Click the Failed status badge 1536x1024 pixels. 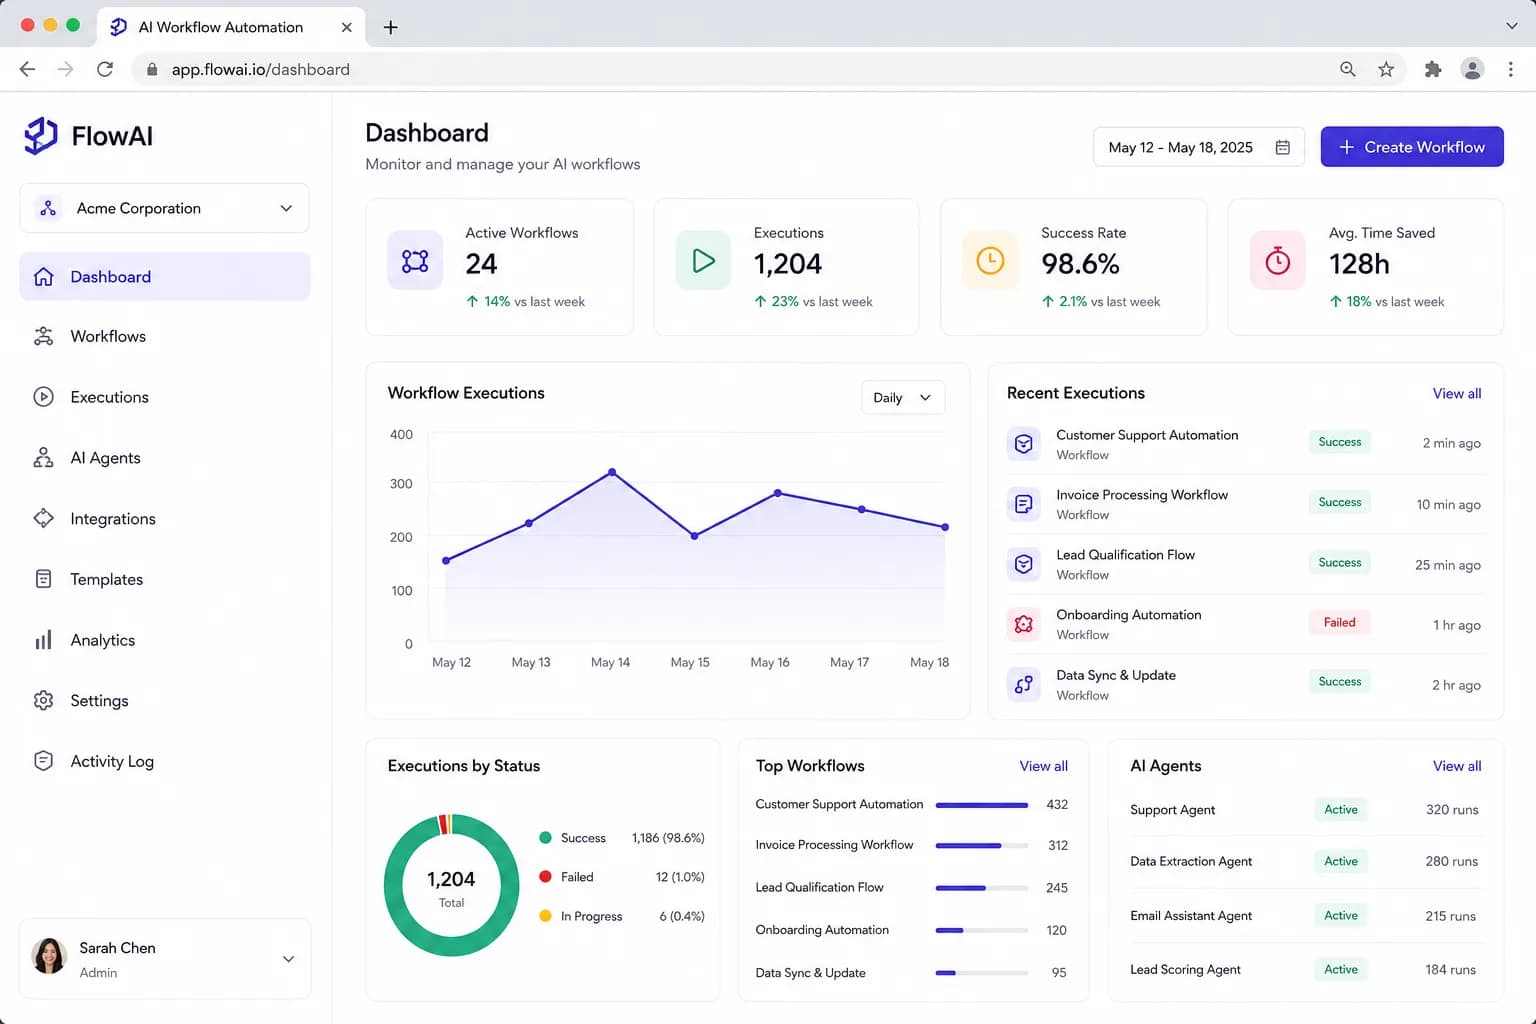point(1339,622)
